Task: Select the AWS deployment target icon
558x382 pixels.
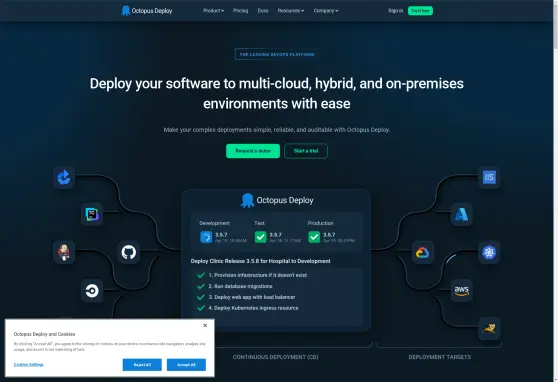Action: pyautogui.click(x=462, y=291)
